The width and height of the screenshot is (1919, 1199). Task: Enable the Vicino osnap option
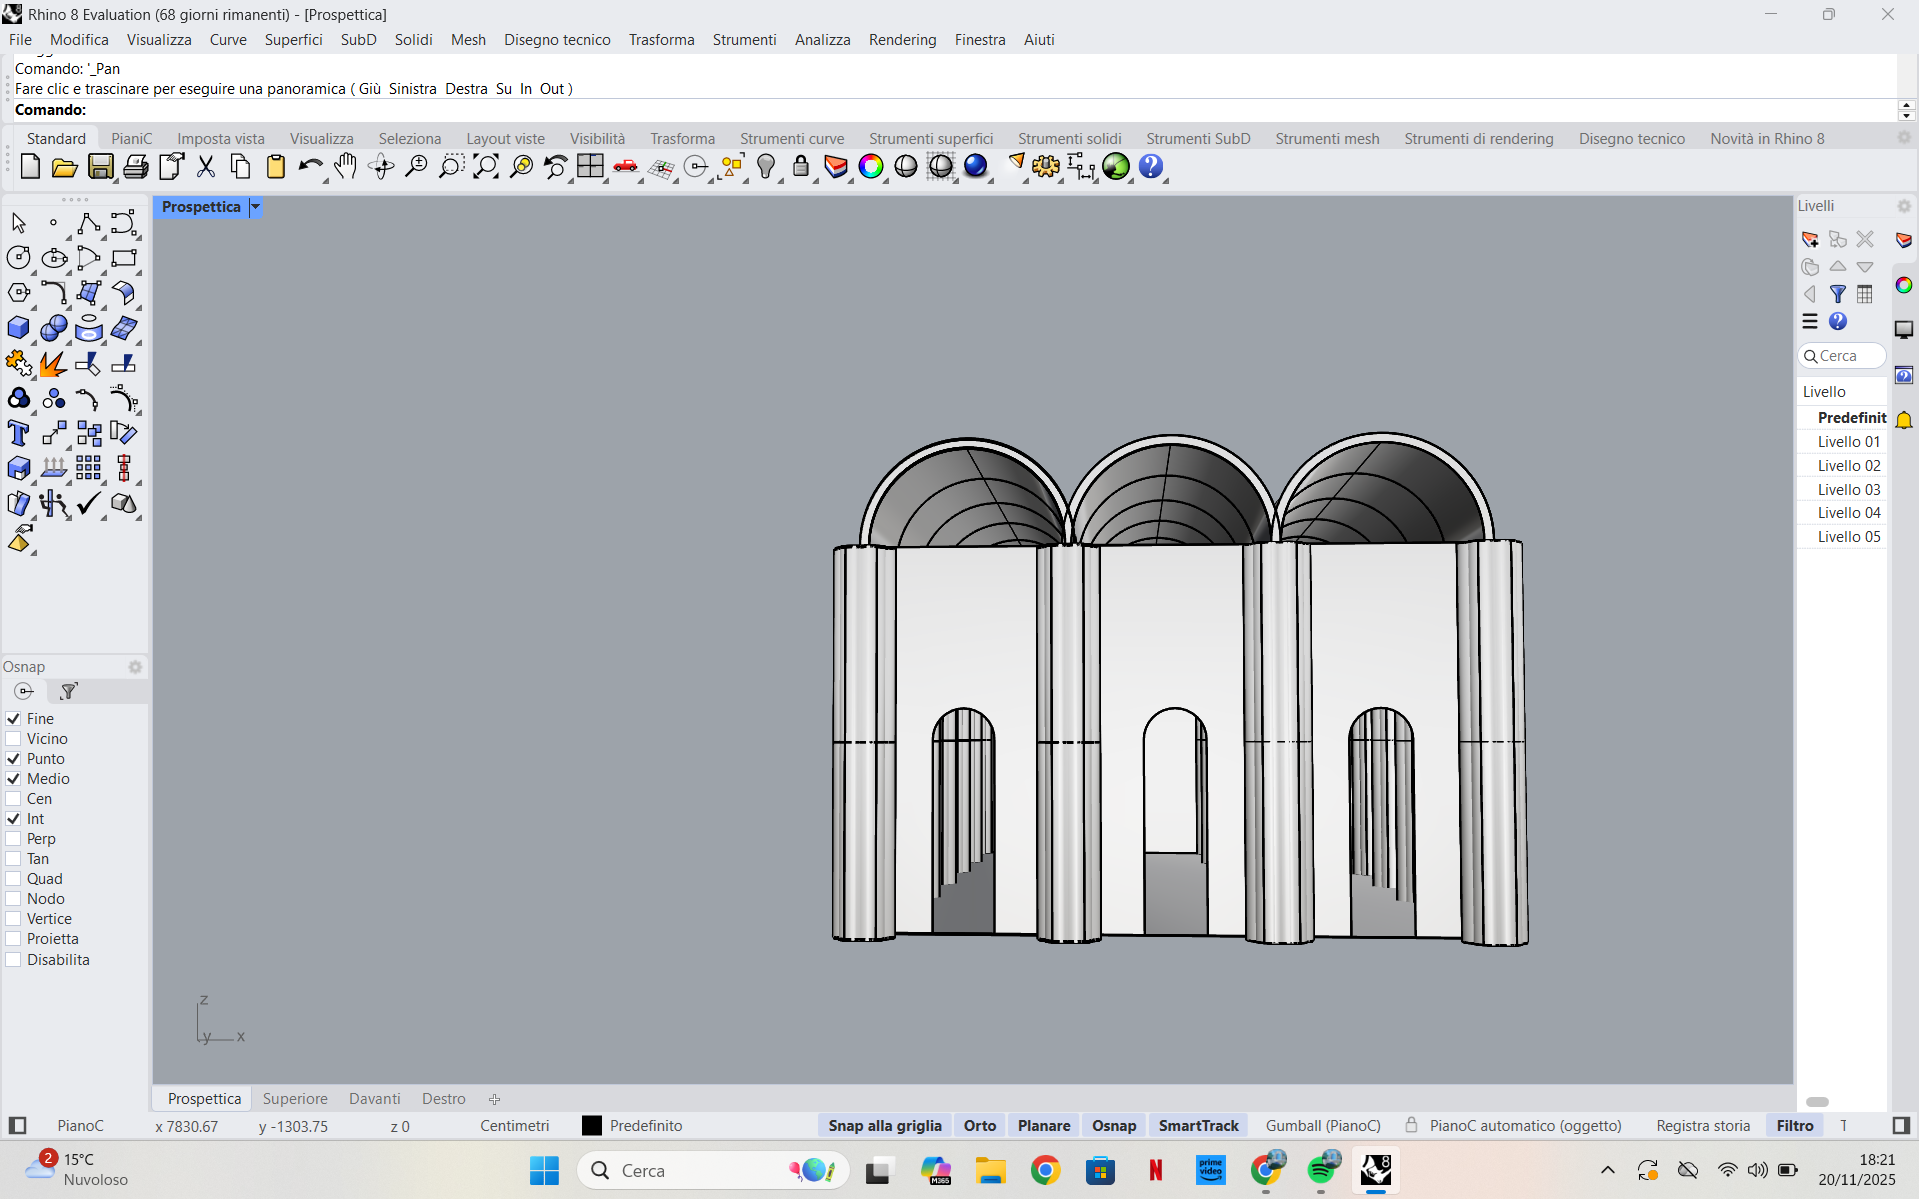(13, 739)
